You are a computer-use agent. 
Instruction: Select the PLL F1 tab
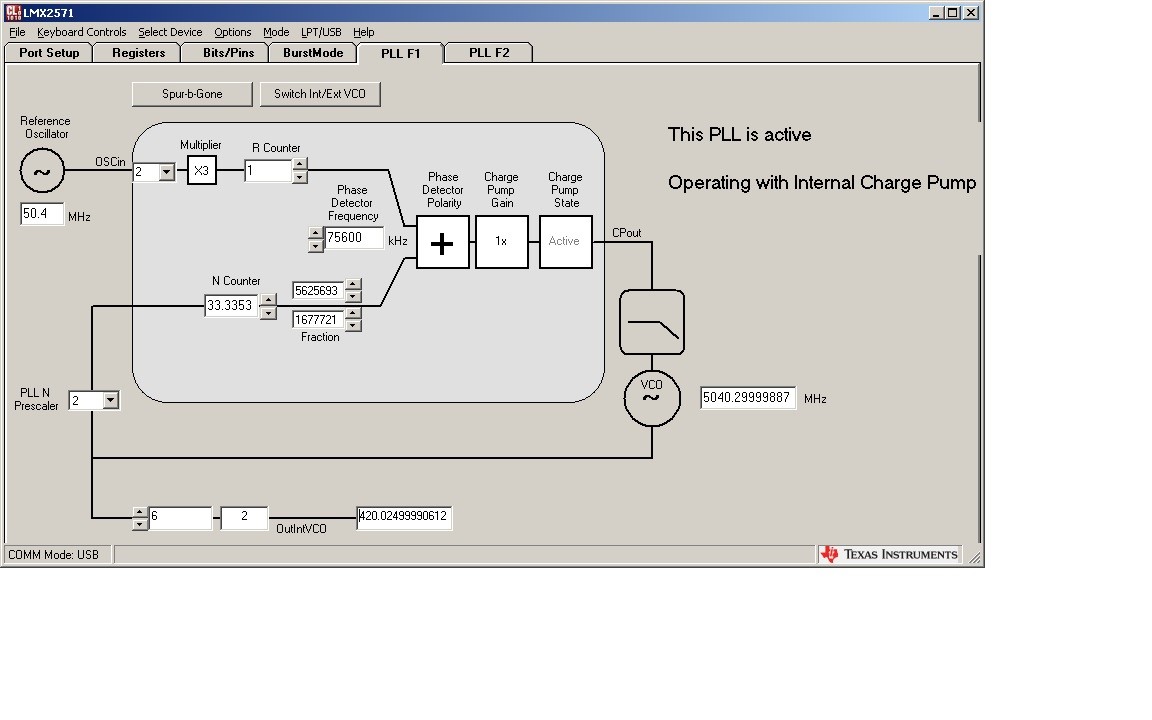[x=400, y=53]
